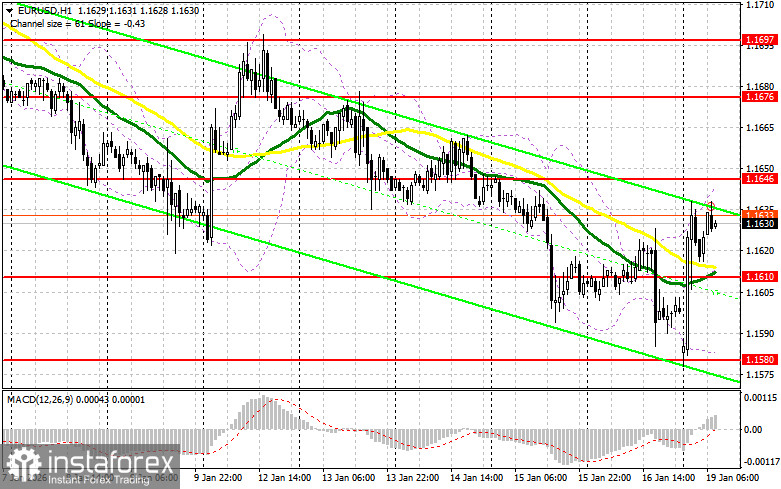Click the '15 Jan 22:00' time axis label

(605, 478)
